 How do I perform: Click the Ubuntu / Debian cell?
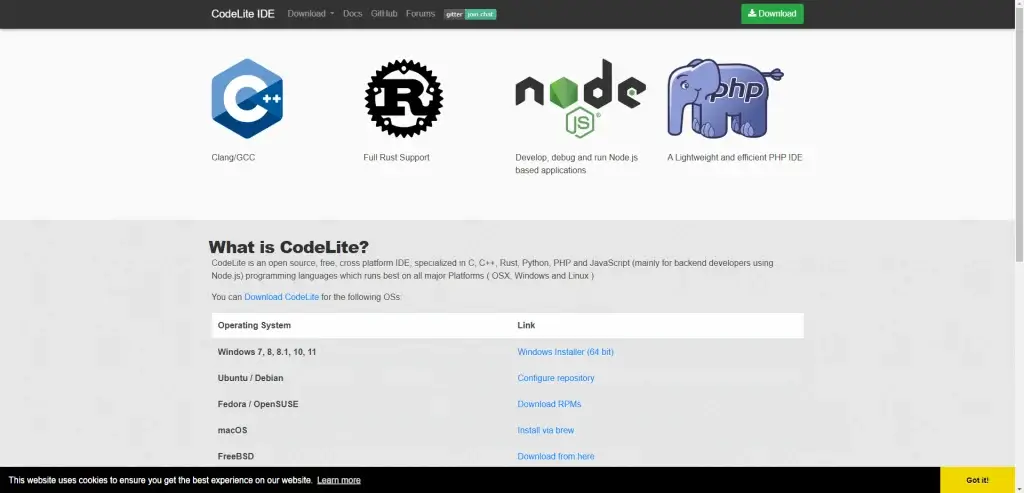[251, 378]
